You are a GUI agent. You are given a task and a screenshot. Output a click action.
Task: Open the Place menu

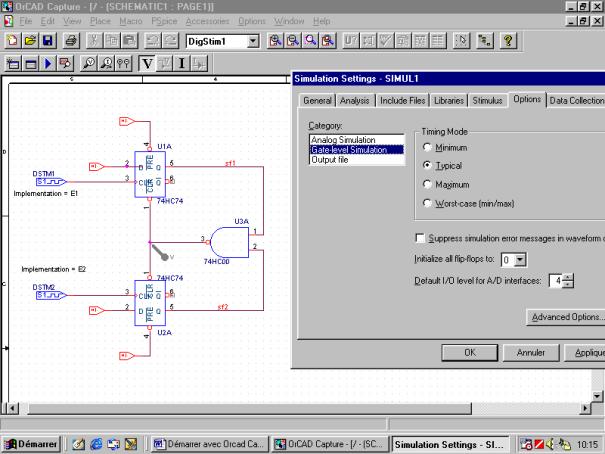[x=100, y=21]
